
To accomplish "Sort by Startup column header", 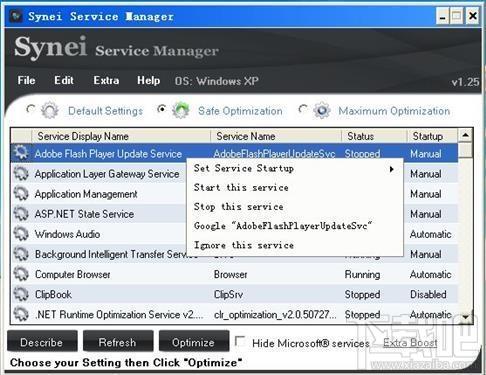I will click(432, 136).
